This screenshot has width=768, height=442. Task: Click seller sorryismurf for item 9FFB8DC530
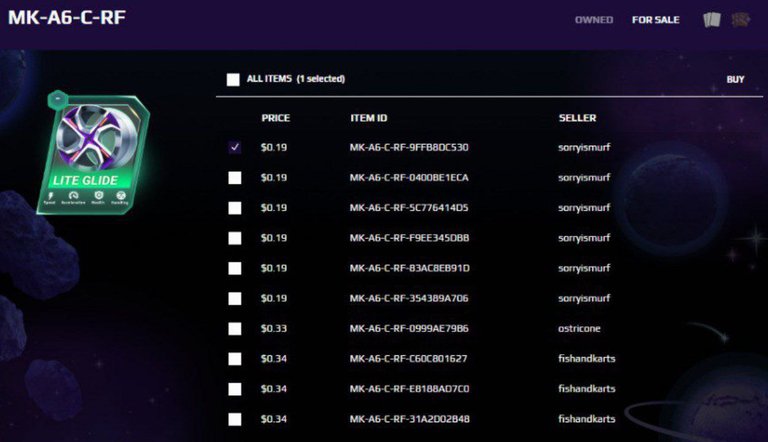tap(584, 147)
